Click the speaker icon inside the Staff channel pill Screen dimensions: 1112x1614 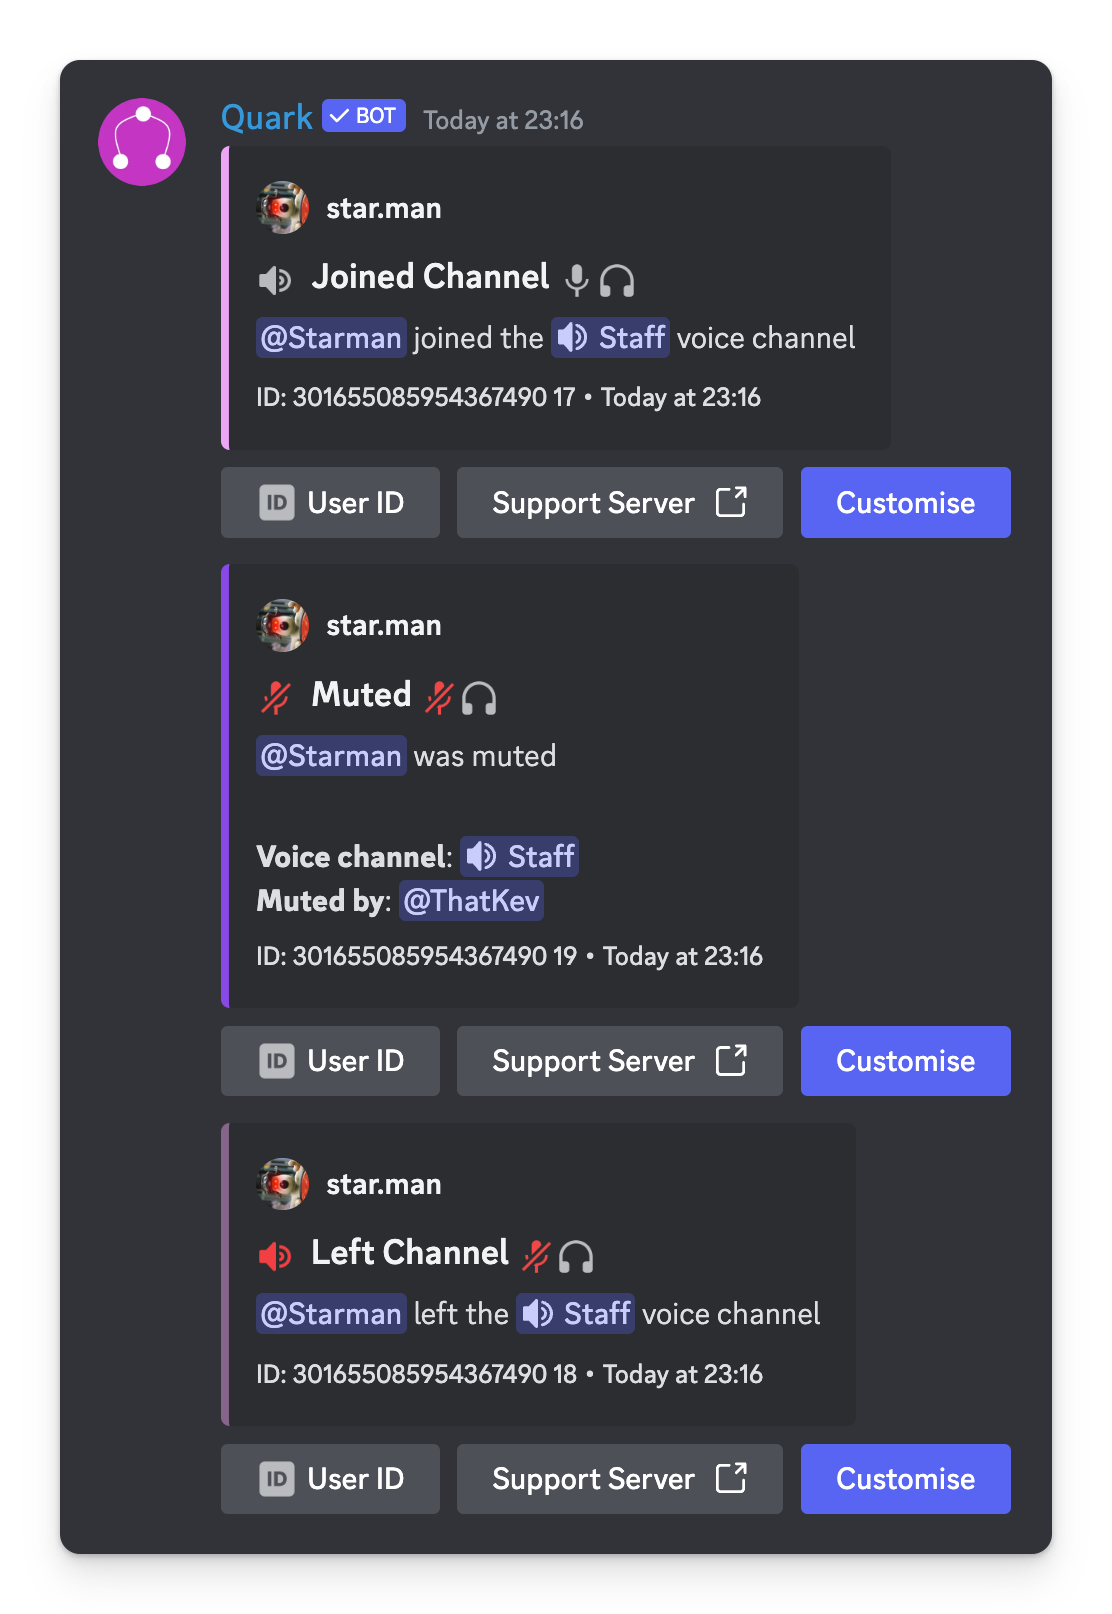571,337
